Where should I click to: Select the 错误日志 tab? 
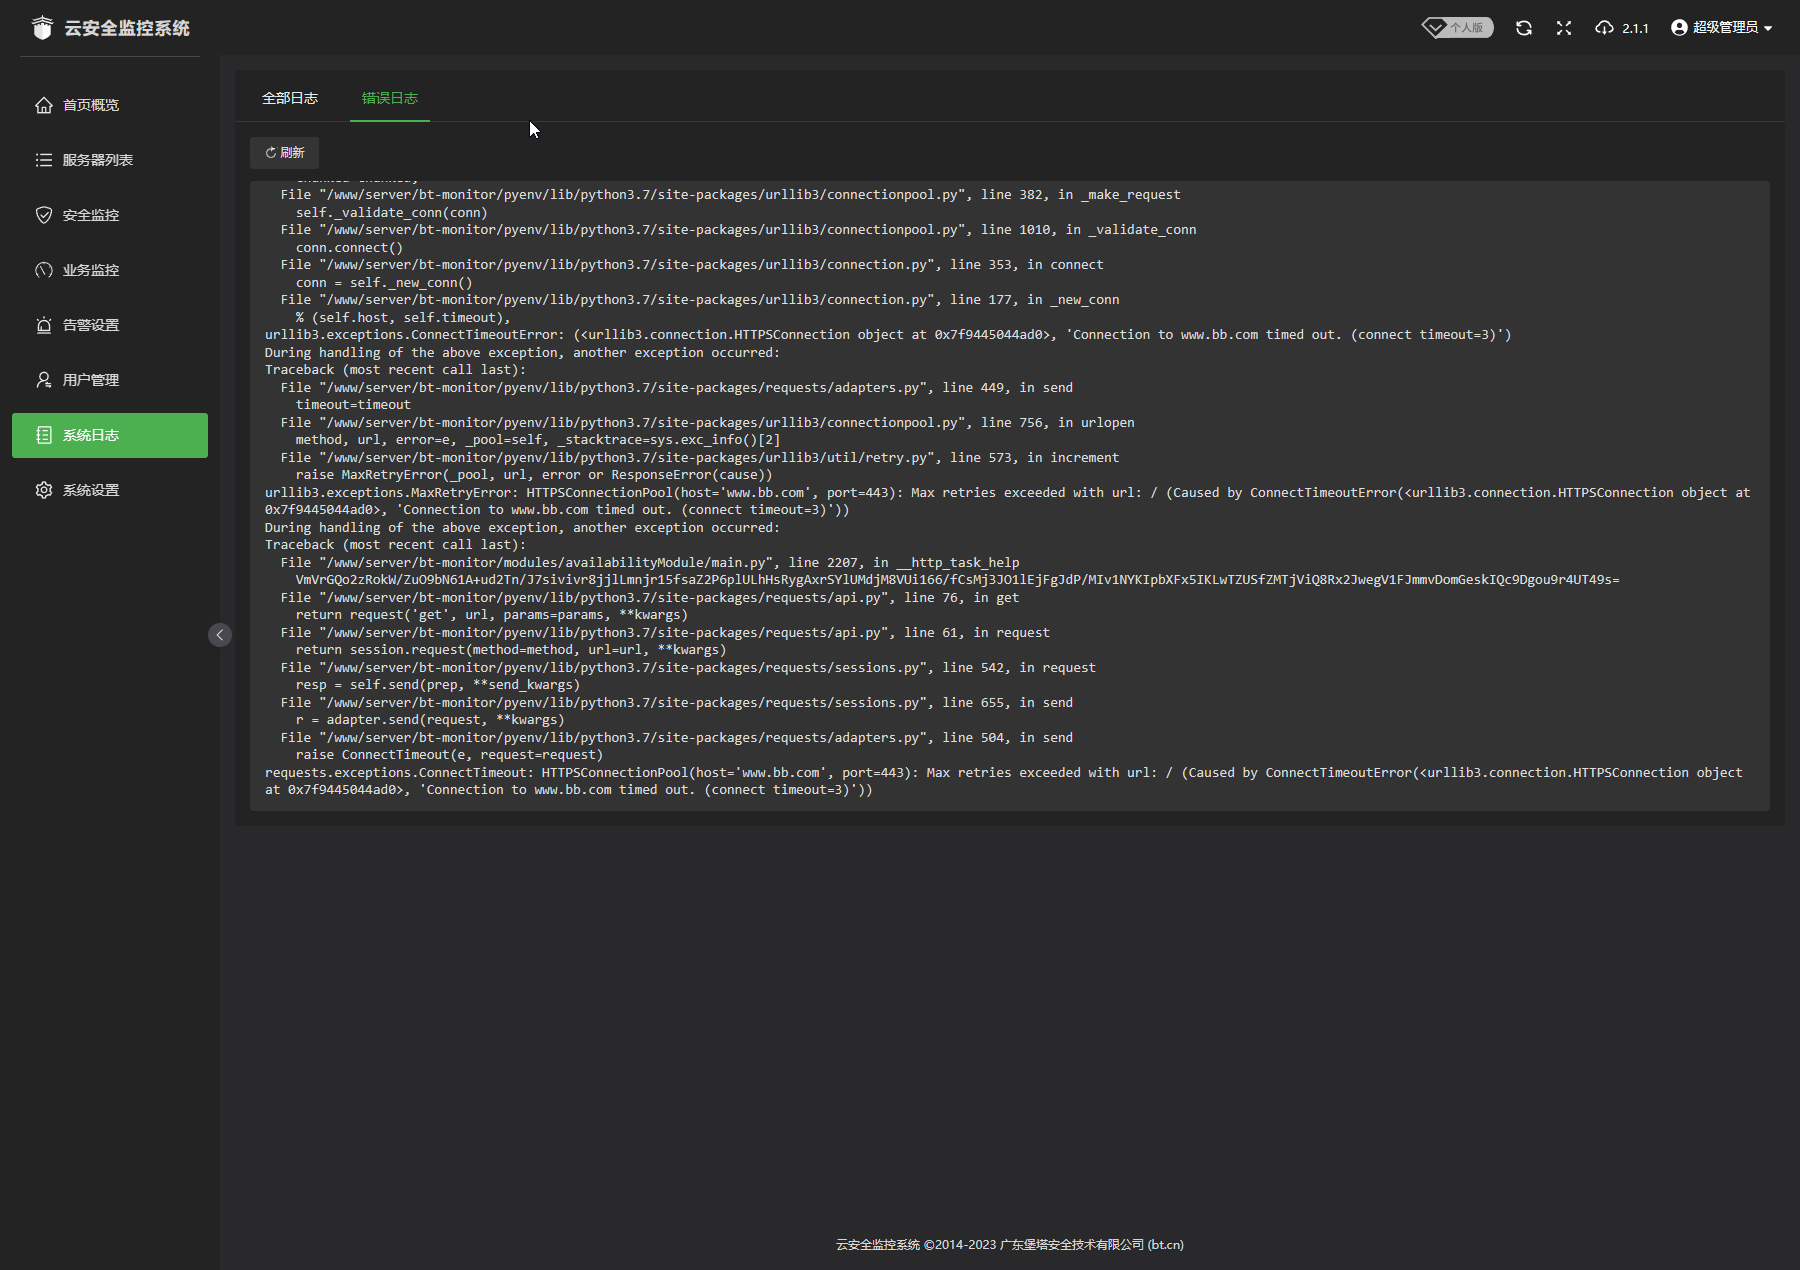click(x=390, y=98)
